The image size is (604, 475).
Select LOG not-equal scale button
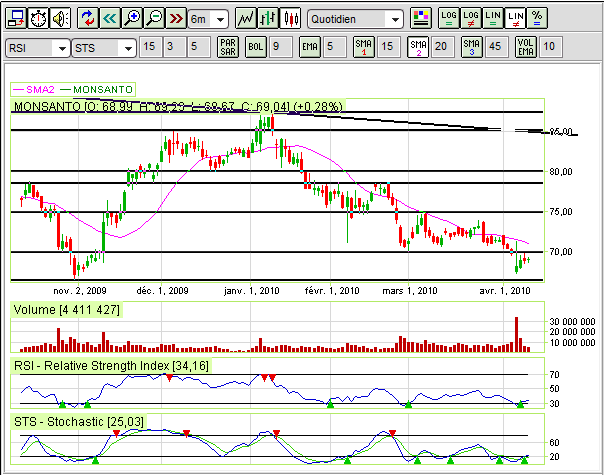(471, 18)
